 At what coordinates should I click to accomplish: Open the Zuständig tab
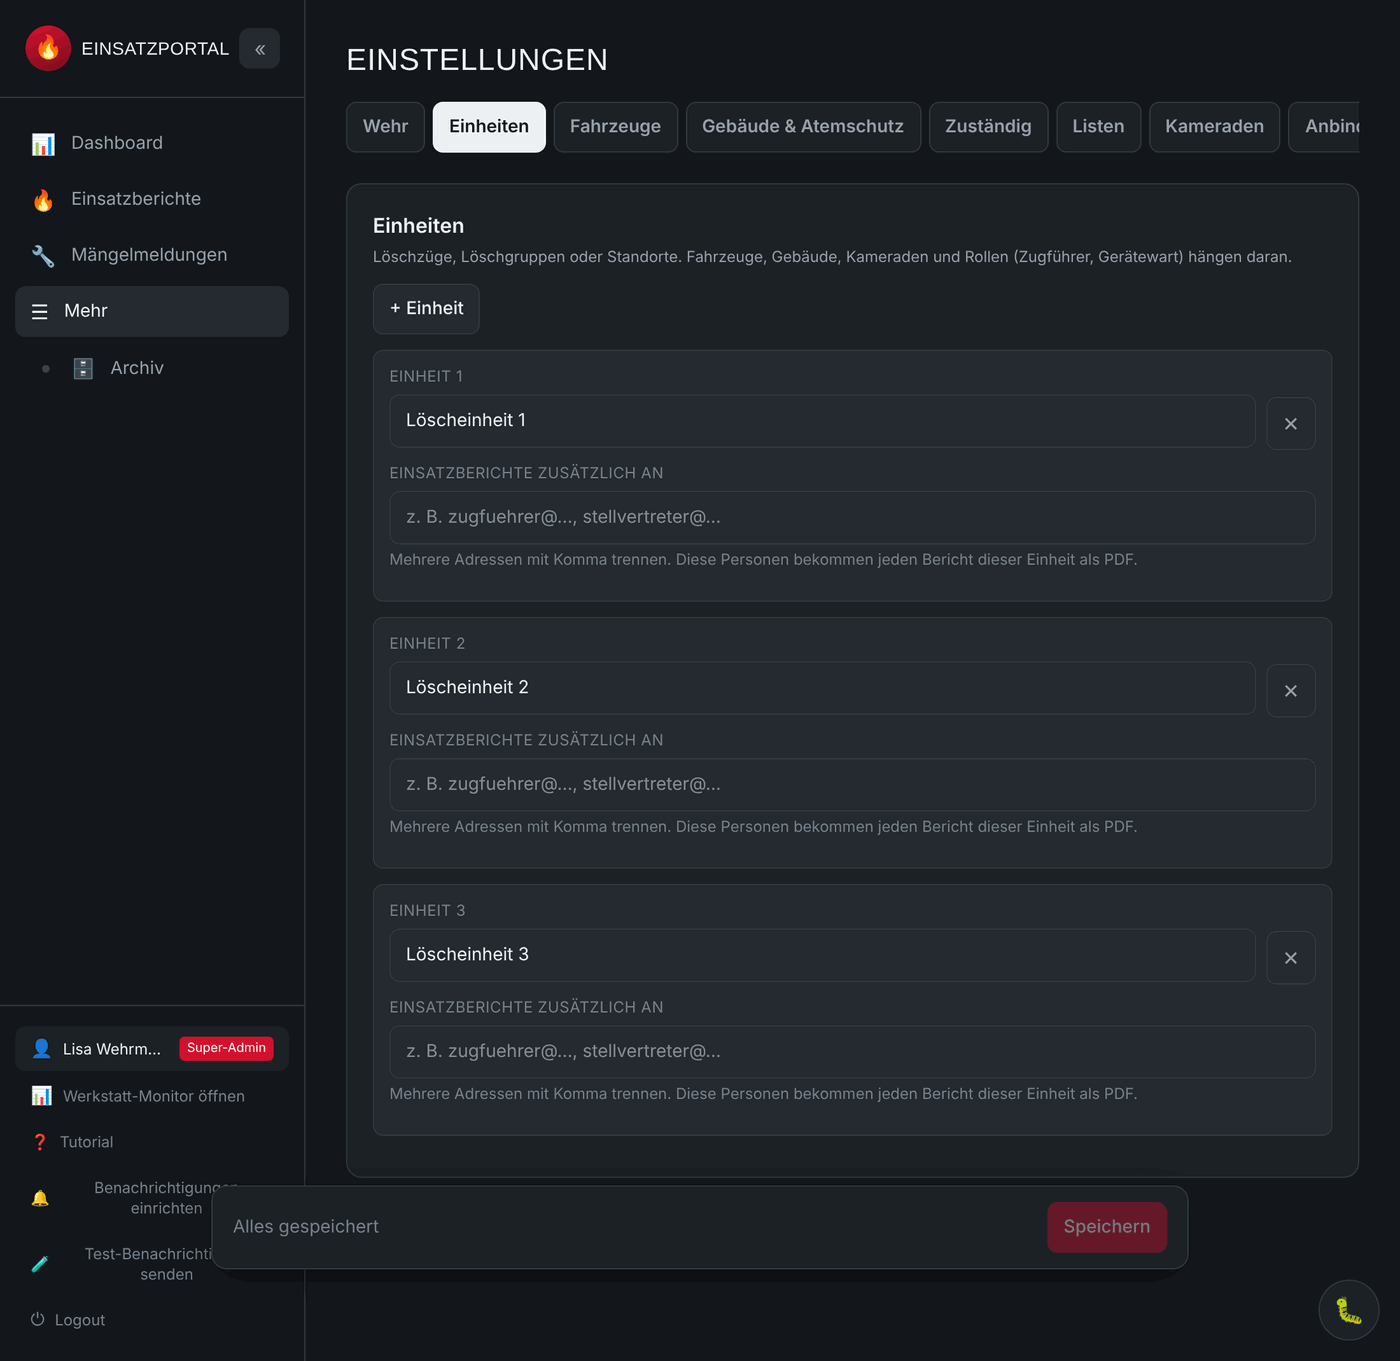coord(988,127)
